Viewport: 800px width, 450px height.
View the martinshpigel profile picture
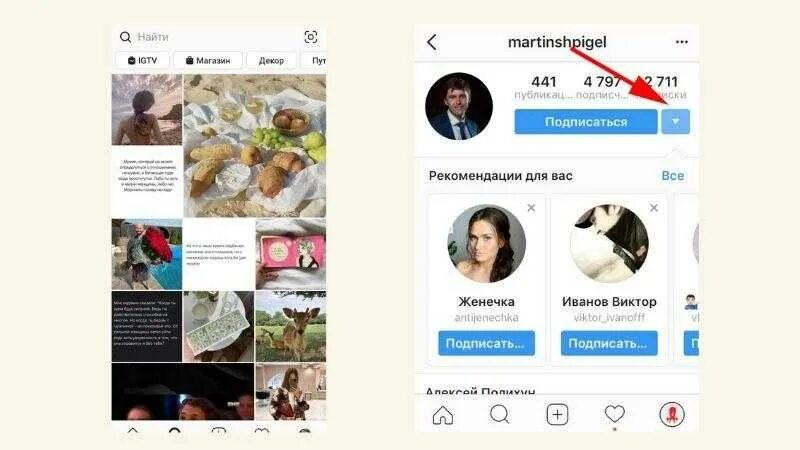click(459, 106)
